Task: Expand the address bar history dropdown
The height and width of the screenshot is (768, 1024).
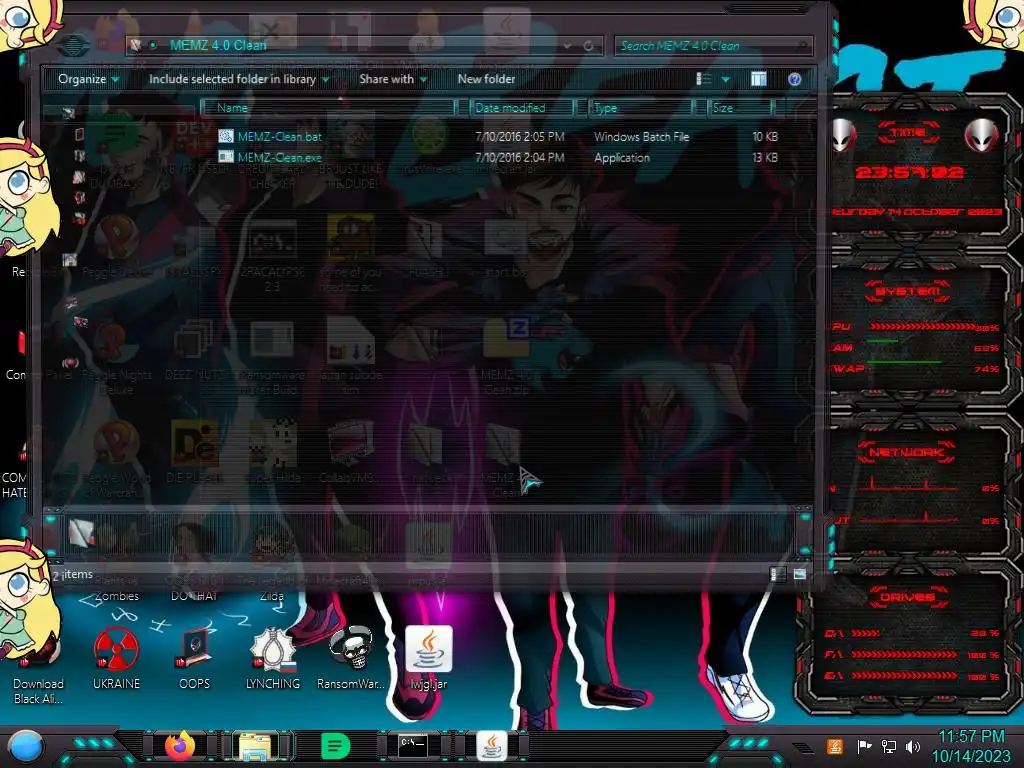Action: click(567, 46)
